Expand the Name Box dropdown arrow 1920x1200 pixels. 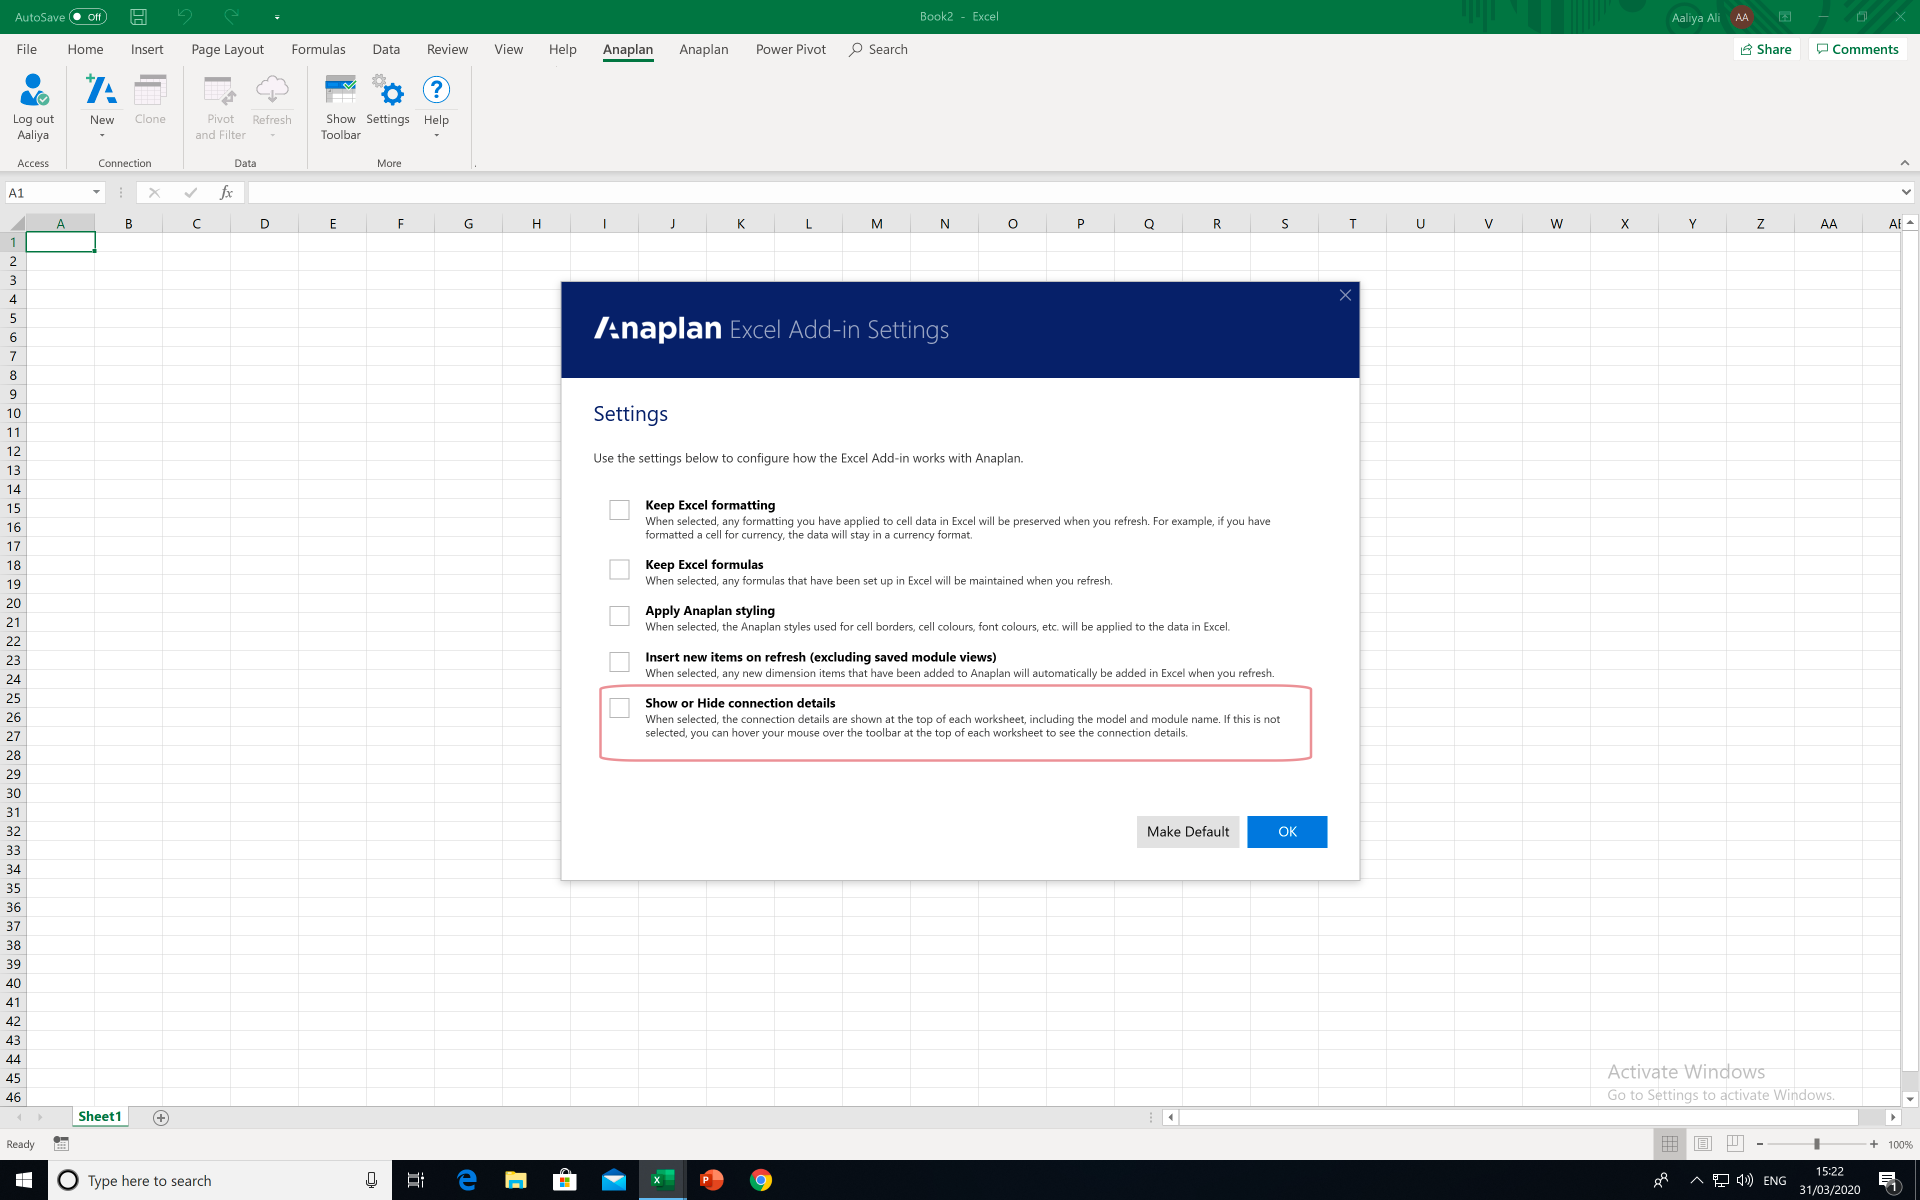pyautogui.click(x=96, y=192)
